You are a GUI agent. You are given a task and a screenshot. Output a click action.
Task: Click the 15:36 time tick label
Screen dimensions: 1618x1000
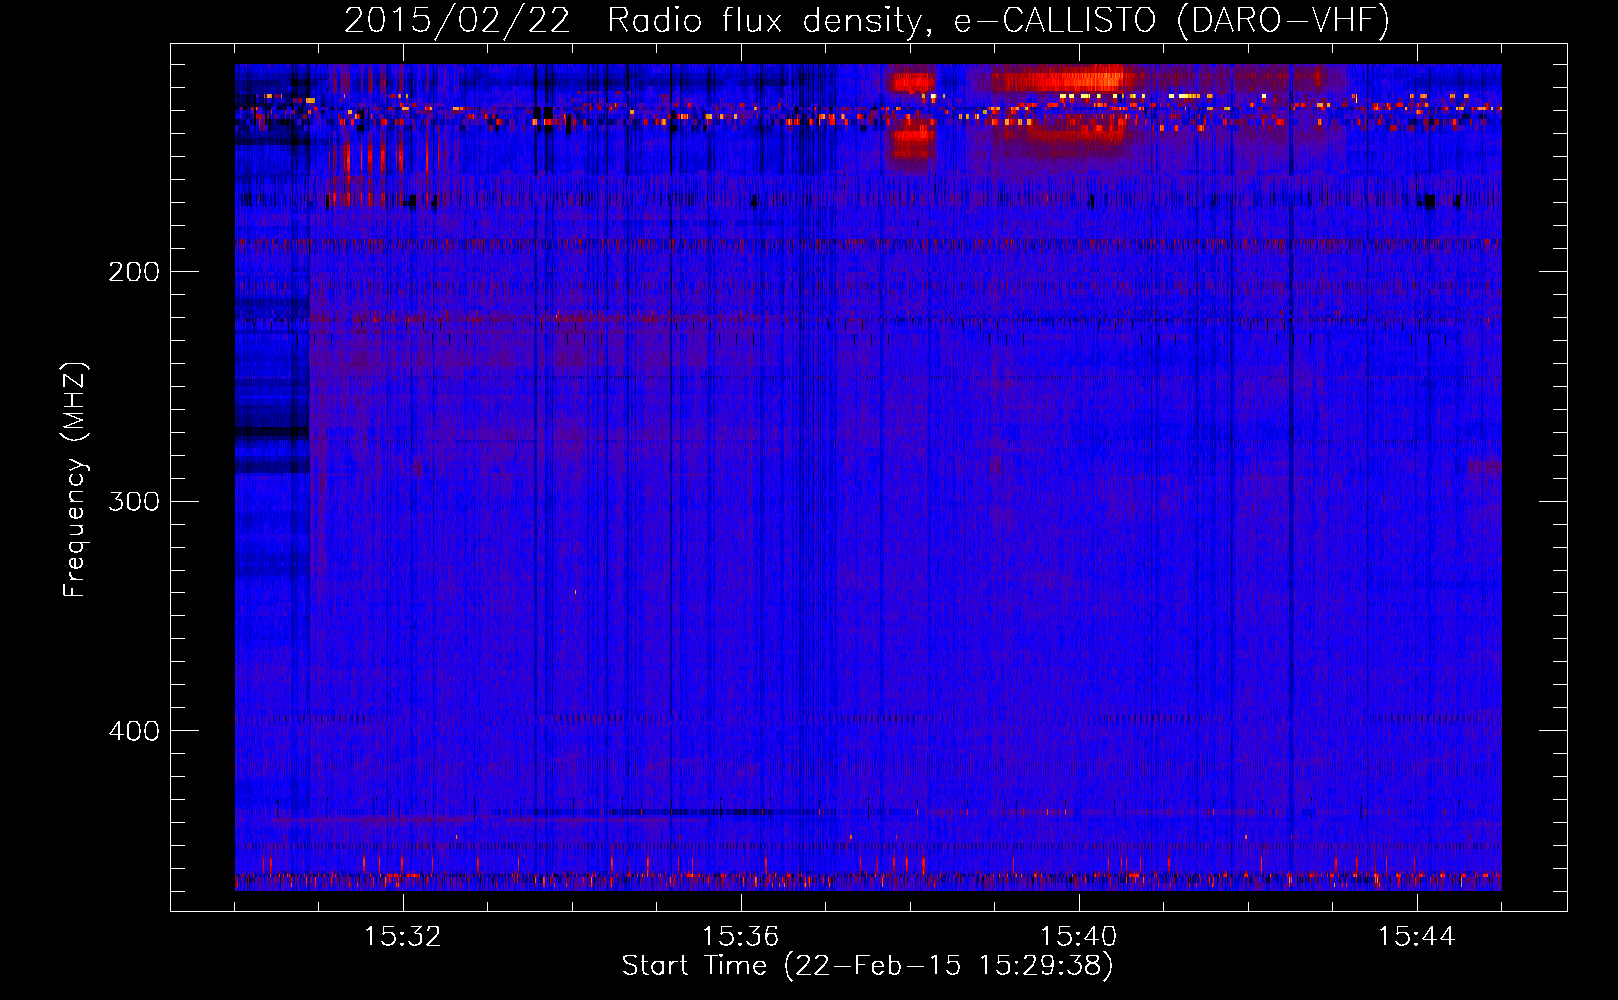click(x=740, y=937)
